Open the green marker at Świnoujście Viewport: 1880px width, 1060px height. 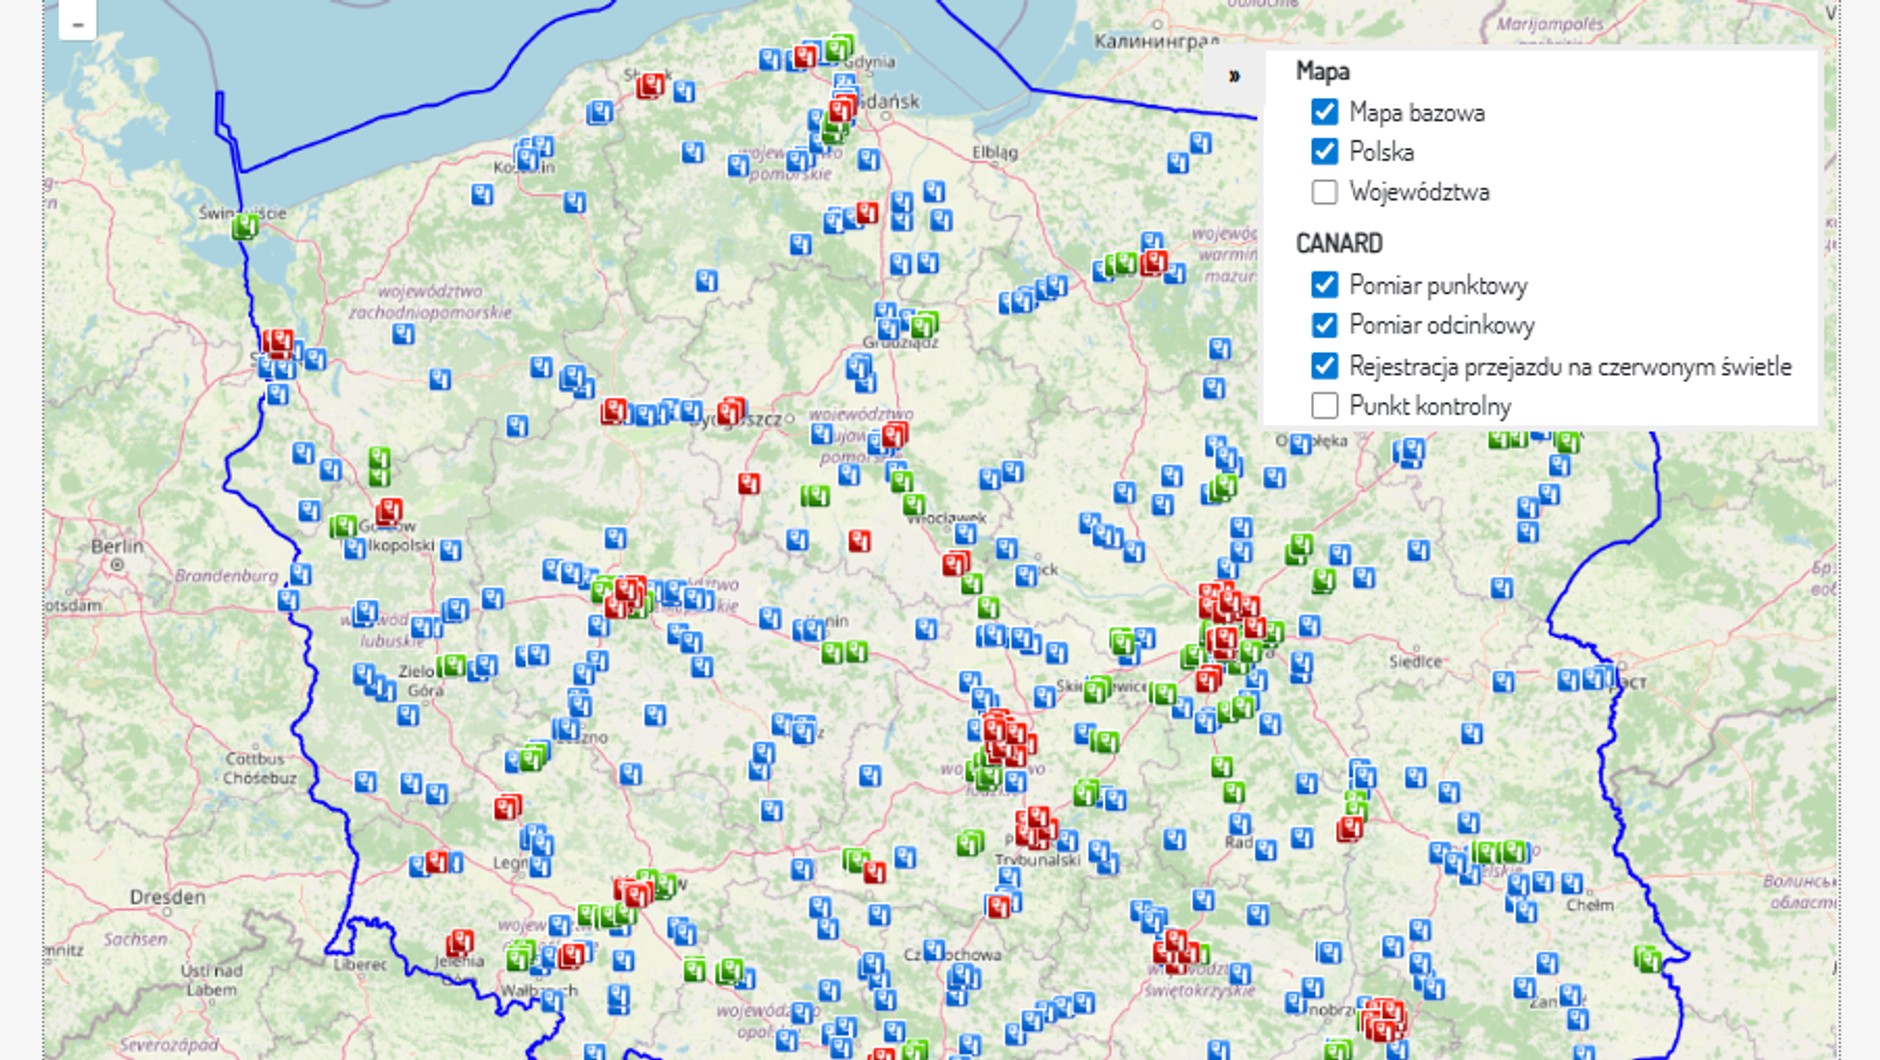tap(245, 227)
